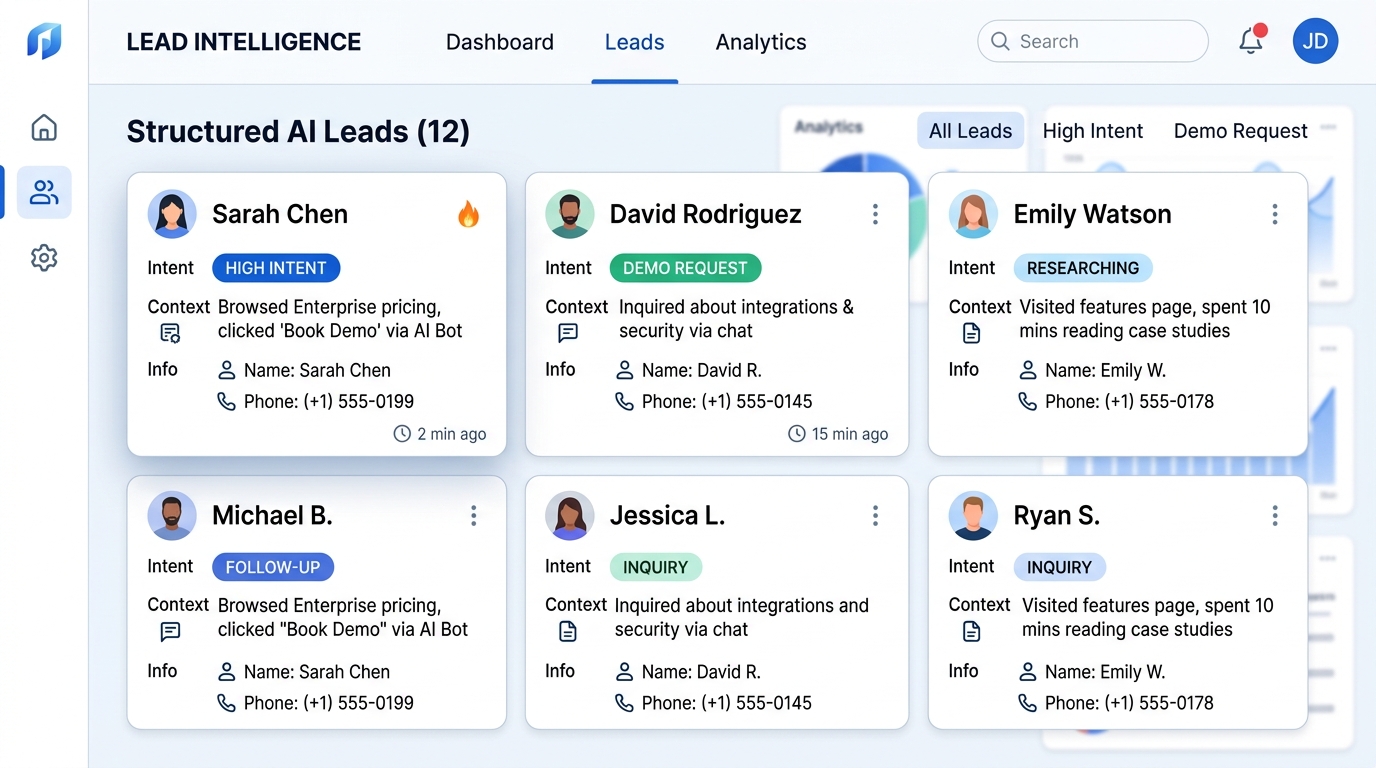Click the '2 min ago' timestamp
This screenshot has width=1376, height=768.
(452, 434)
